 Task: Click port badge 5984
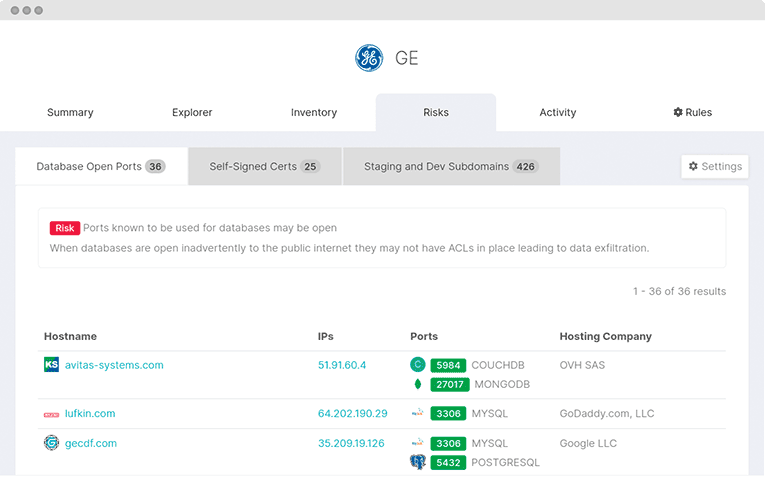[448, 365]
